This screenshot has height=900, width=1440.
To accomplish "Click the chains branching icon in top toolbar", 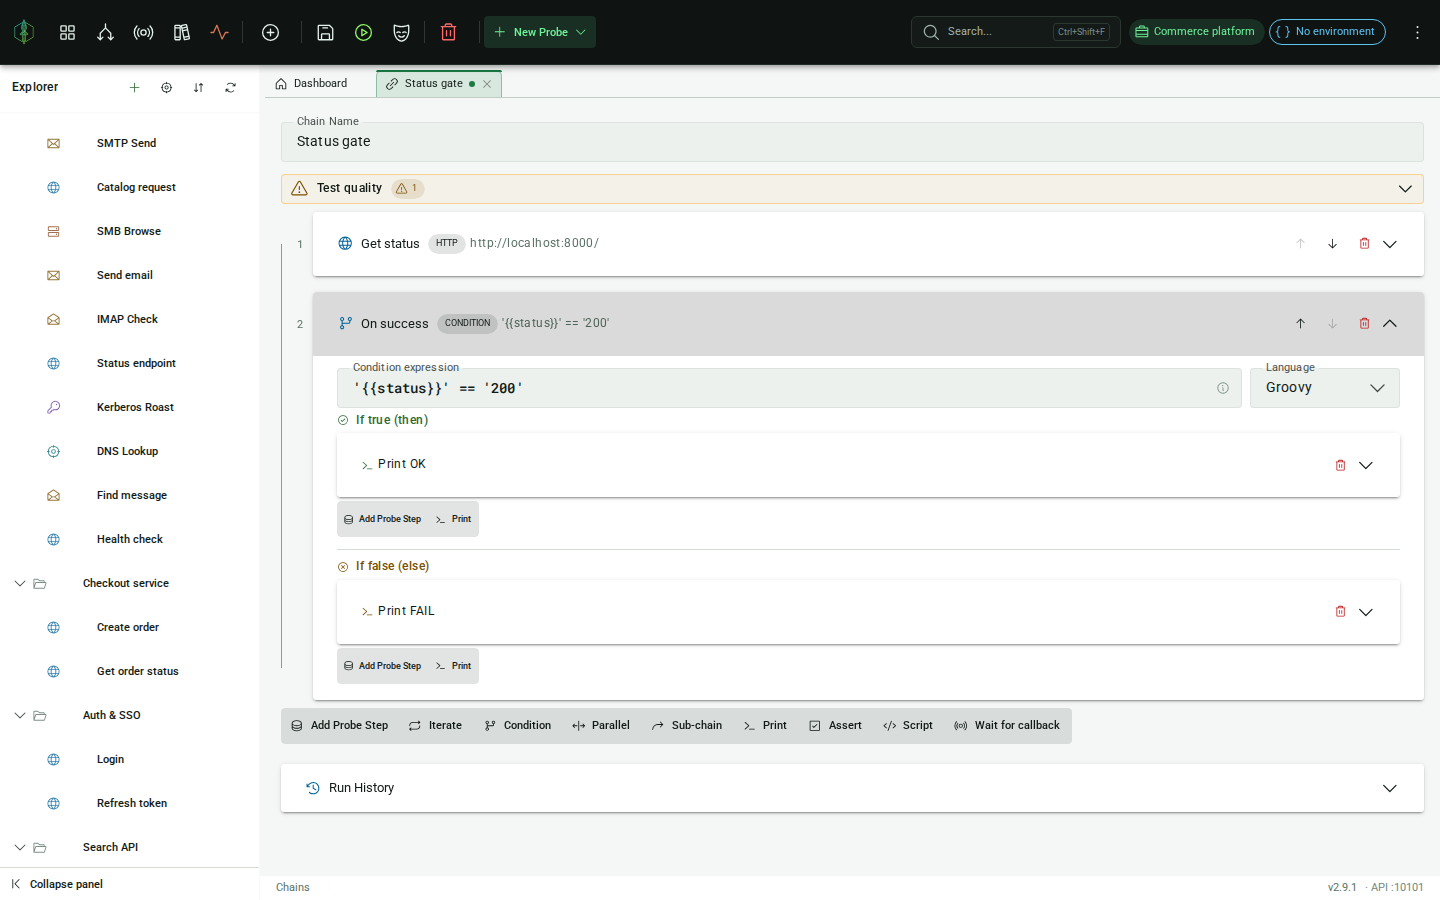I will tap(105, 32).
